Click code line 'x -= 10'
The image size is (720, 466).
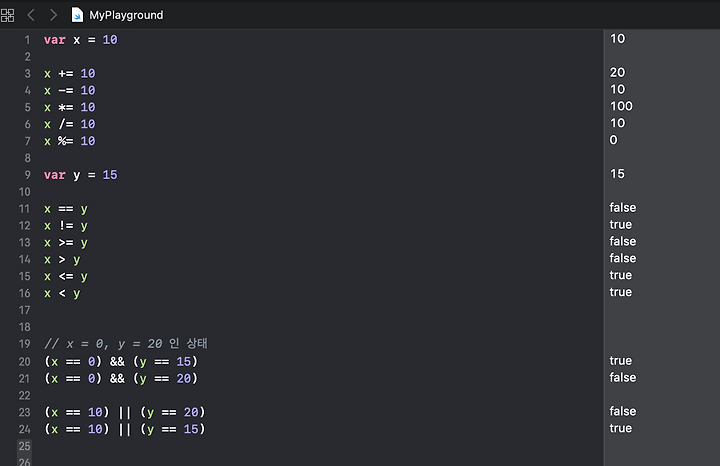pyautogui.click(x=70, y=90)
